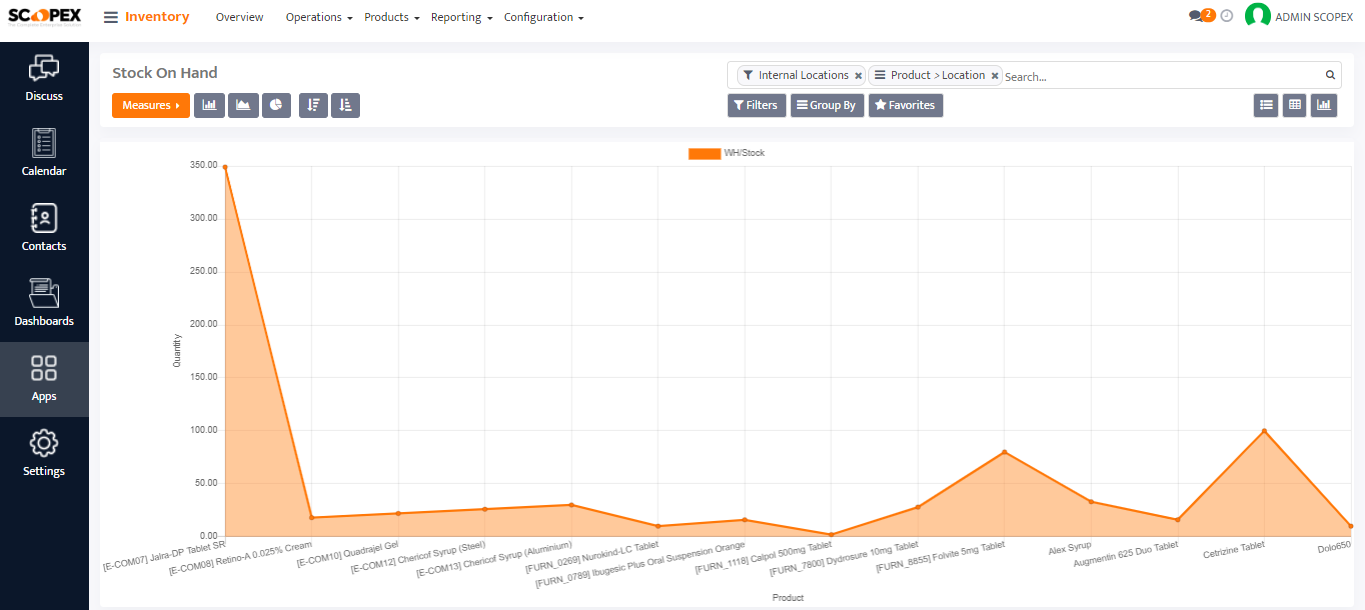Screen dimensions: 1365x610
Task: Open the ADMIN SCOPEX user menu
Action: pos(1300,17)
